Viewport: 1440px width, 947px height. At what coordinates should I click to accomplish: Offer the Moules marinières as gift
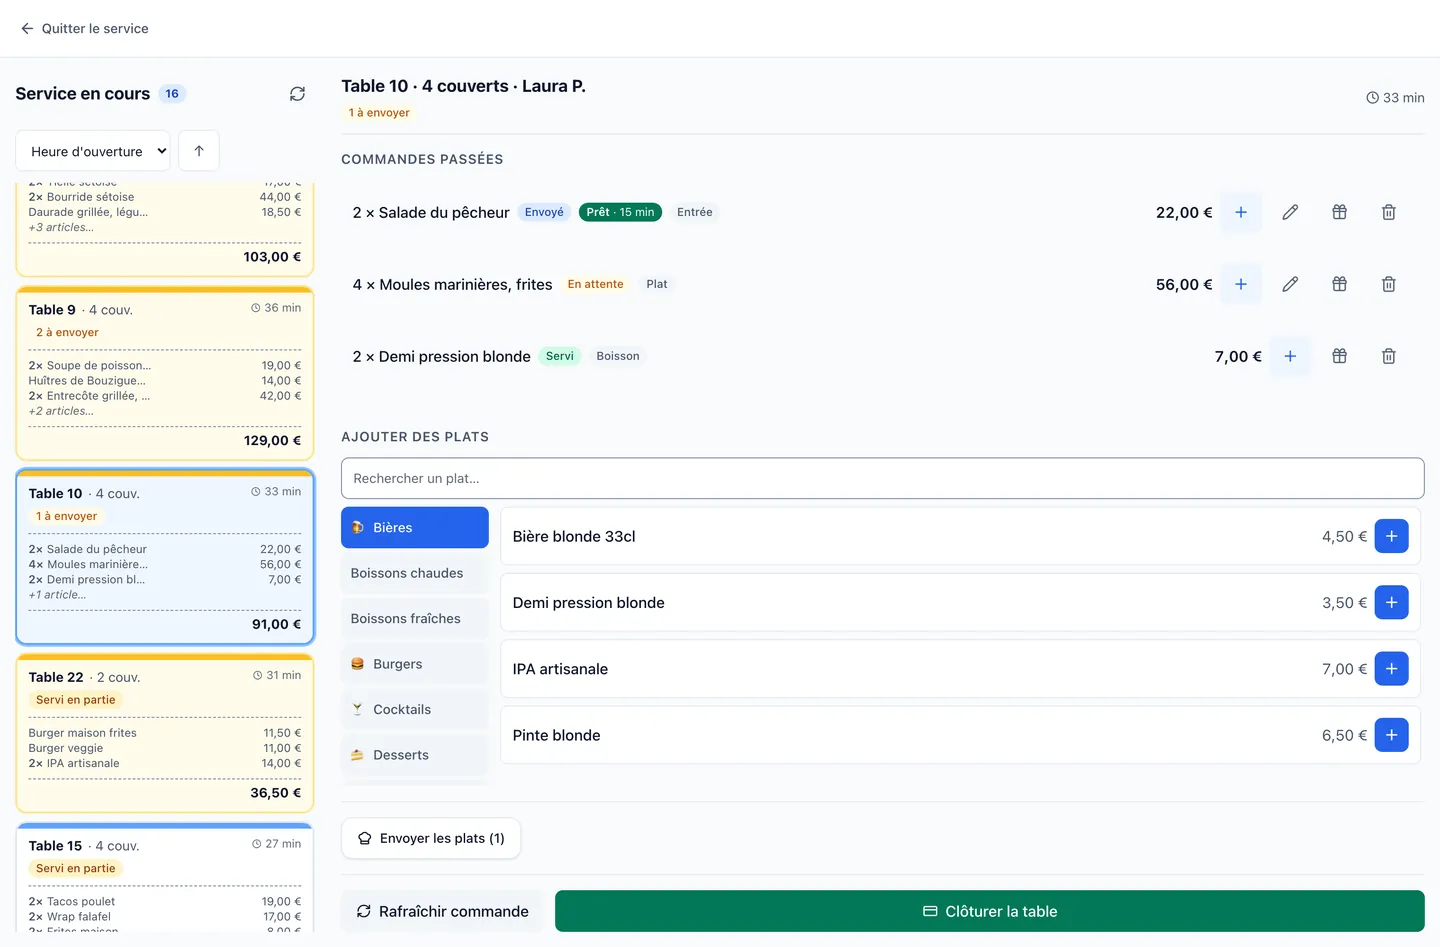[x=1340, y=284]
